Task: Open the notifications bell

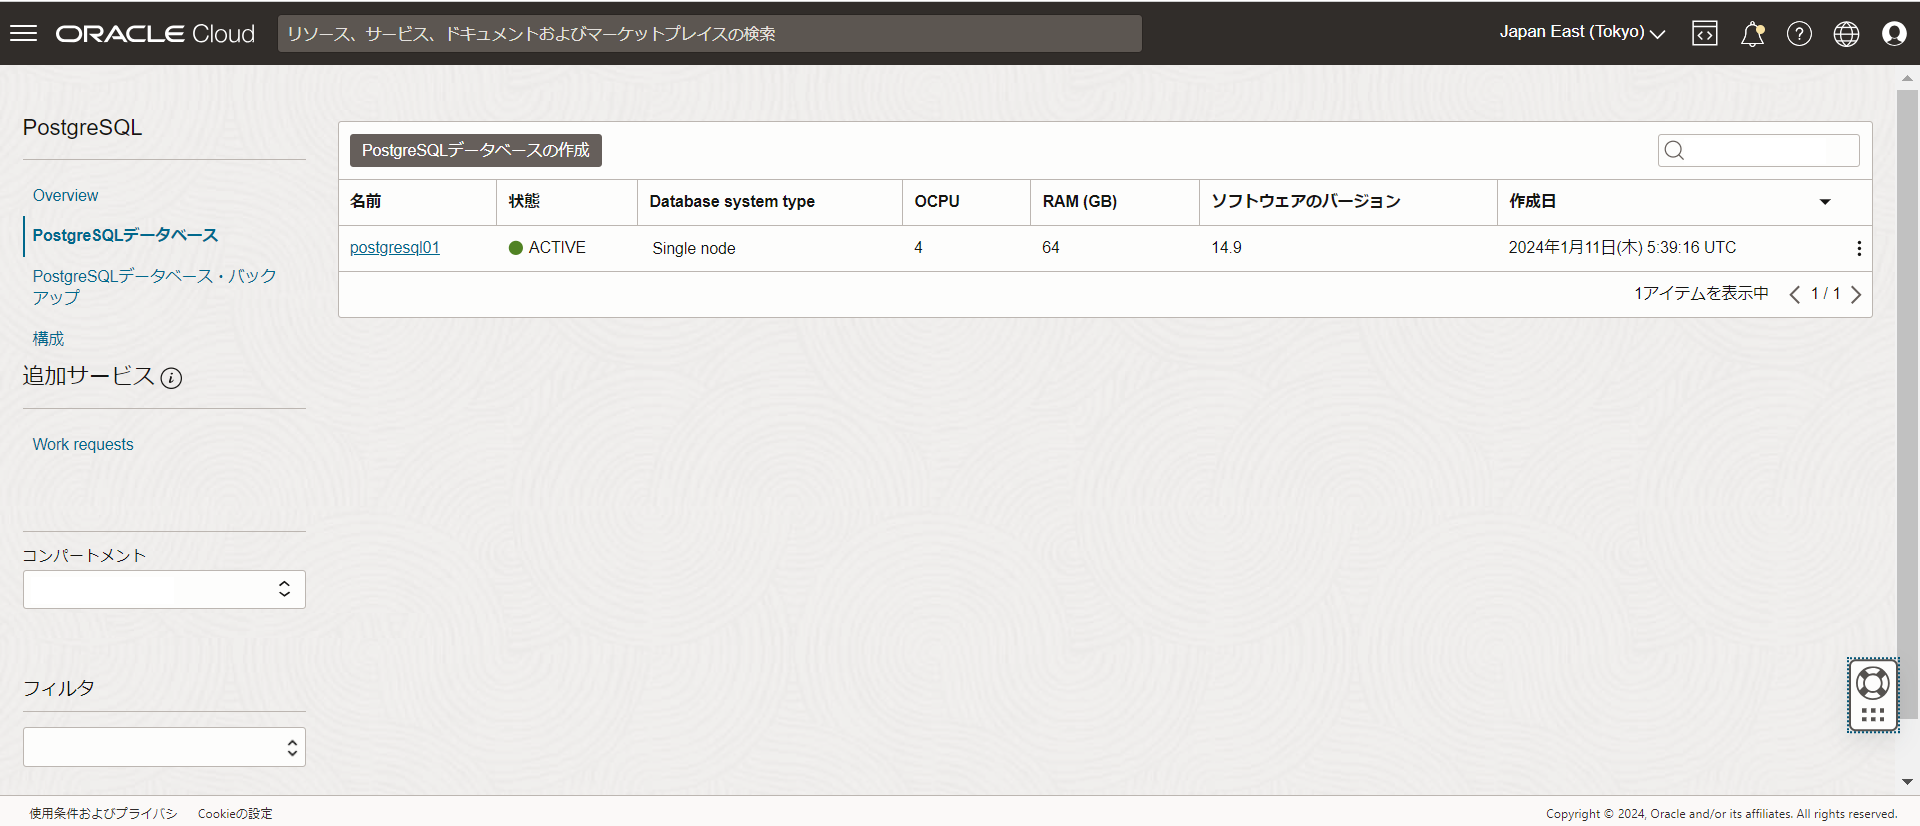Action: coord(1752,34)
